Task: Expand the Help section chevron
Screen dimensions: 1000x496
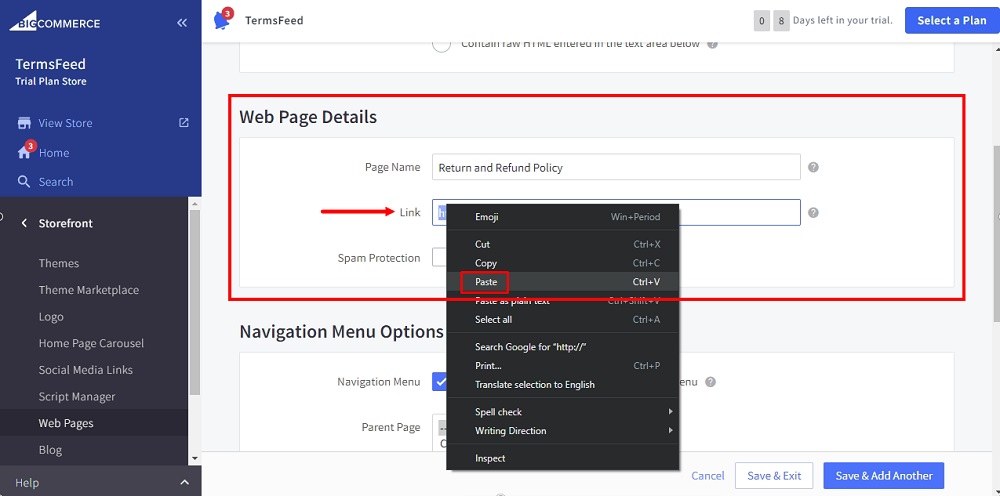Action: pyautogui.click(x=184, y=483)
